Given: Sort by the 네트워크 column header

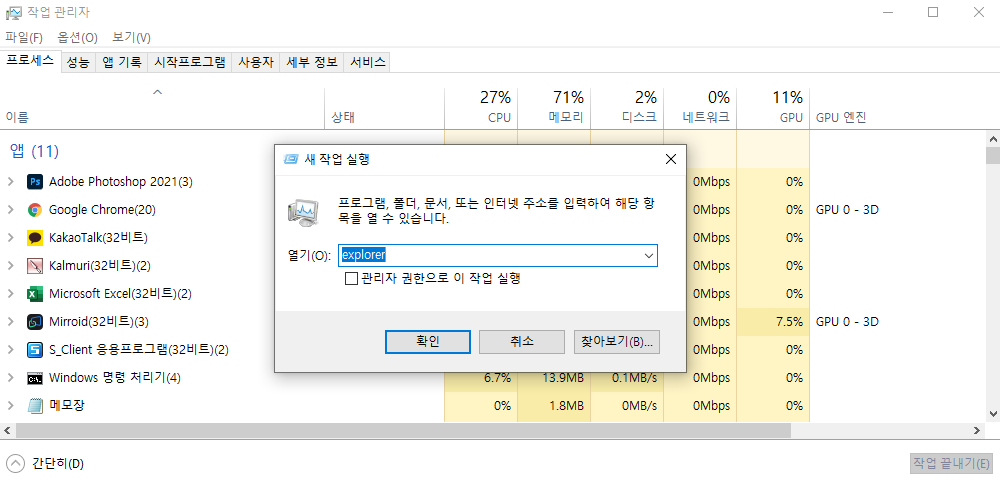Looking at the screenshot, I should 700,107.
